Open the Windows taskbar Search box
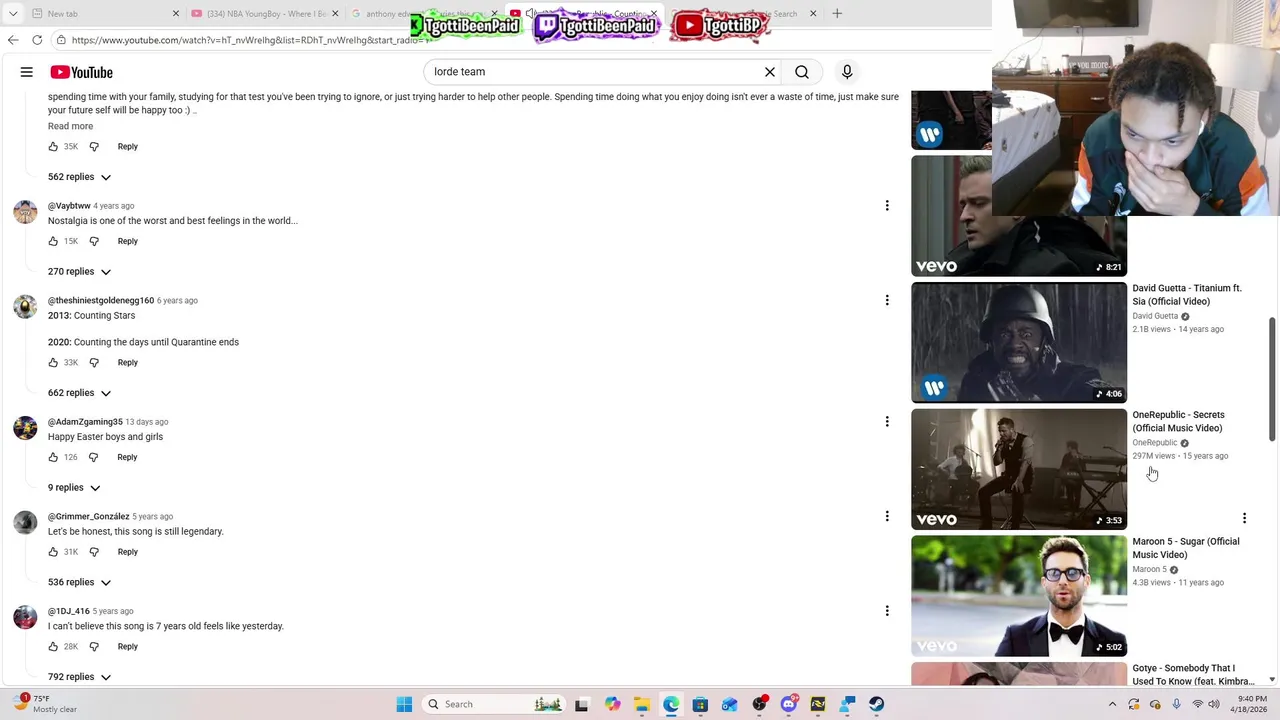The height and width of the screenshot is (720, 1280). 493,704
